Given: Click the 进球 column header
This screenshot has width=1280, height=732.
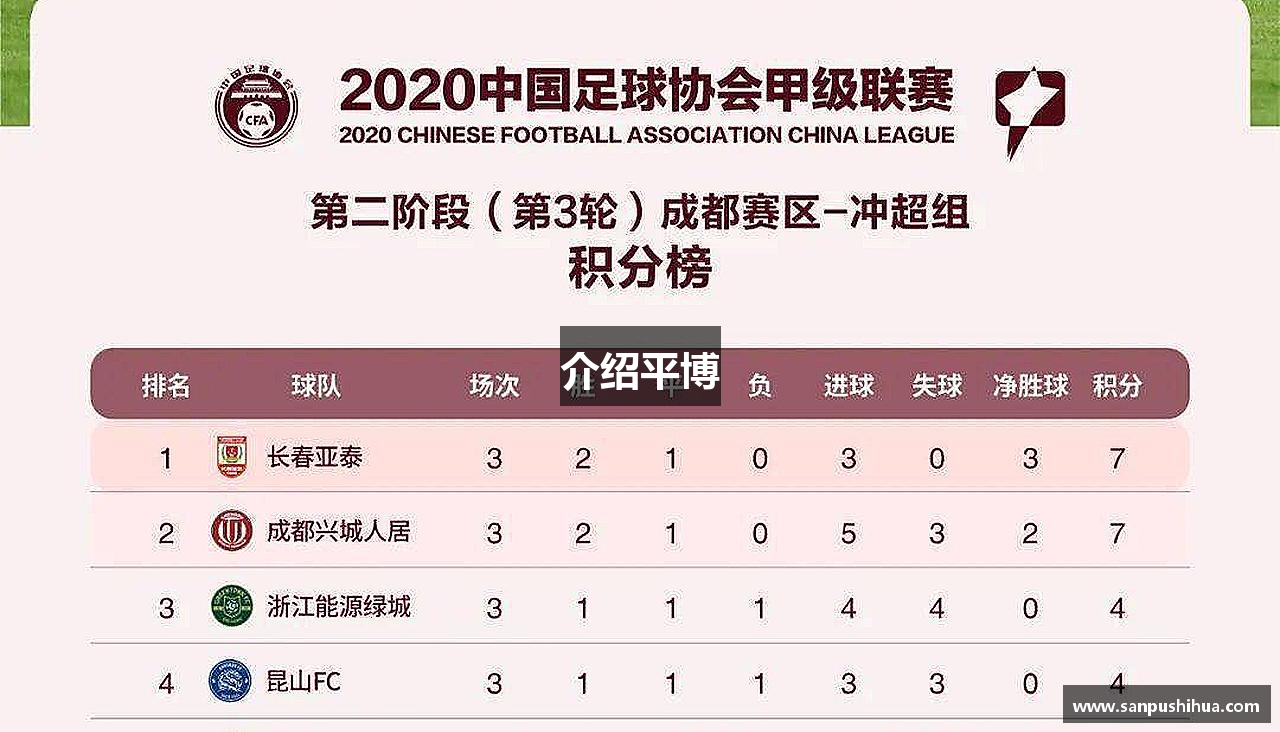Looking at the screenshot, I should [x=849, y=385].
